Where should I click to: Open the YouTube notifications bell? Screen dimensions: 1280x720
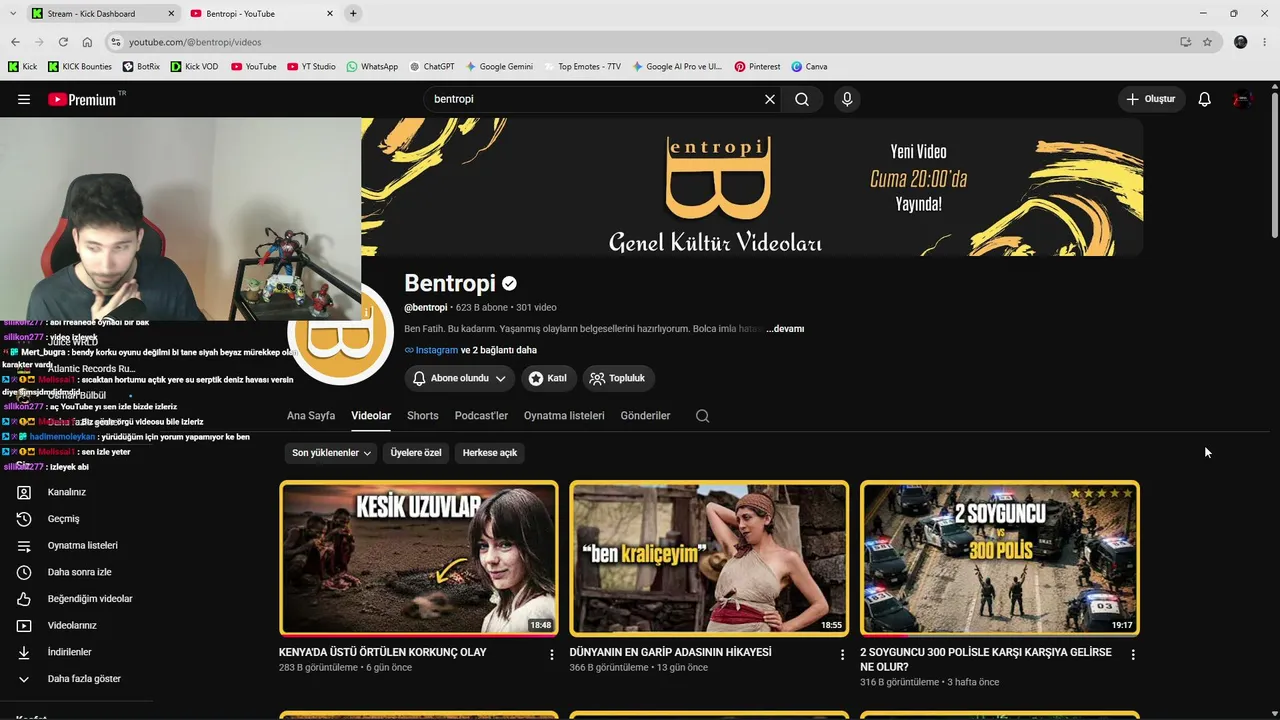1205,99
